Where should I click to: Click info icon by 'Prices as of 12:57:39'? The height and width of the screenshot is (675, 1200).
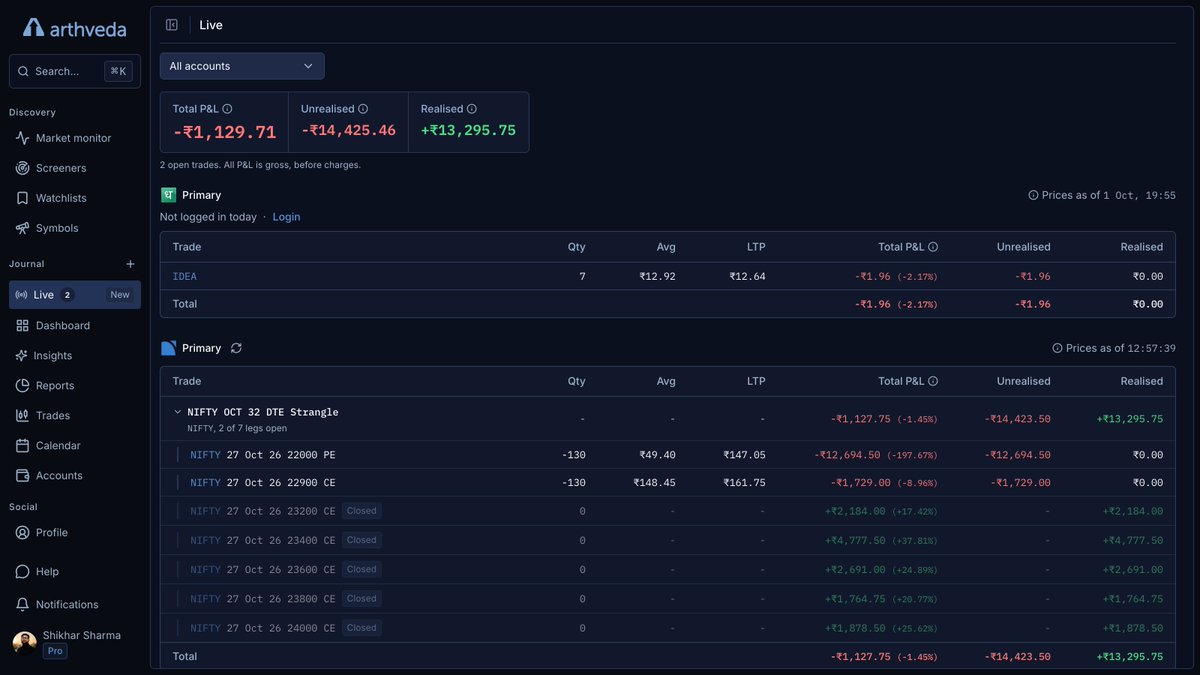(x=1057, y=348)
